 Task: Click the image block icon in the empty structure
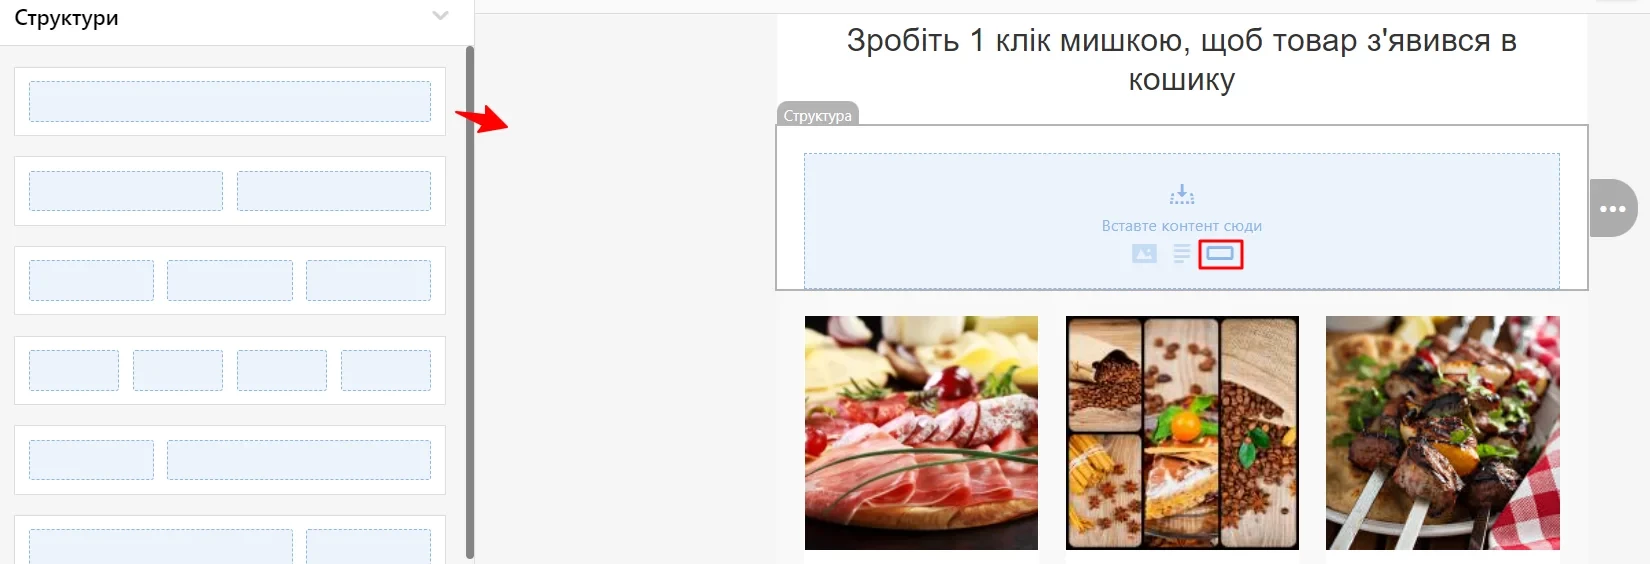[x=1144, y=254]
